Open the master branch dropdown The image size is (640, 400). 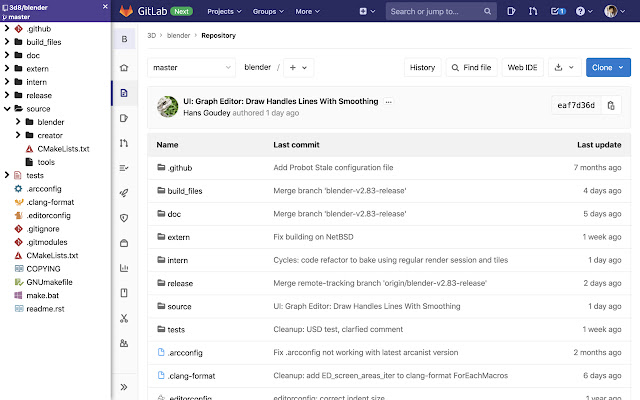tap(191, 68)
